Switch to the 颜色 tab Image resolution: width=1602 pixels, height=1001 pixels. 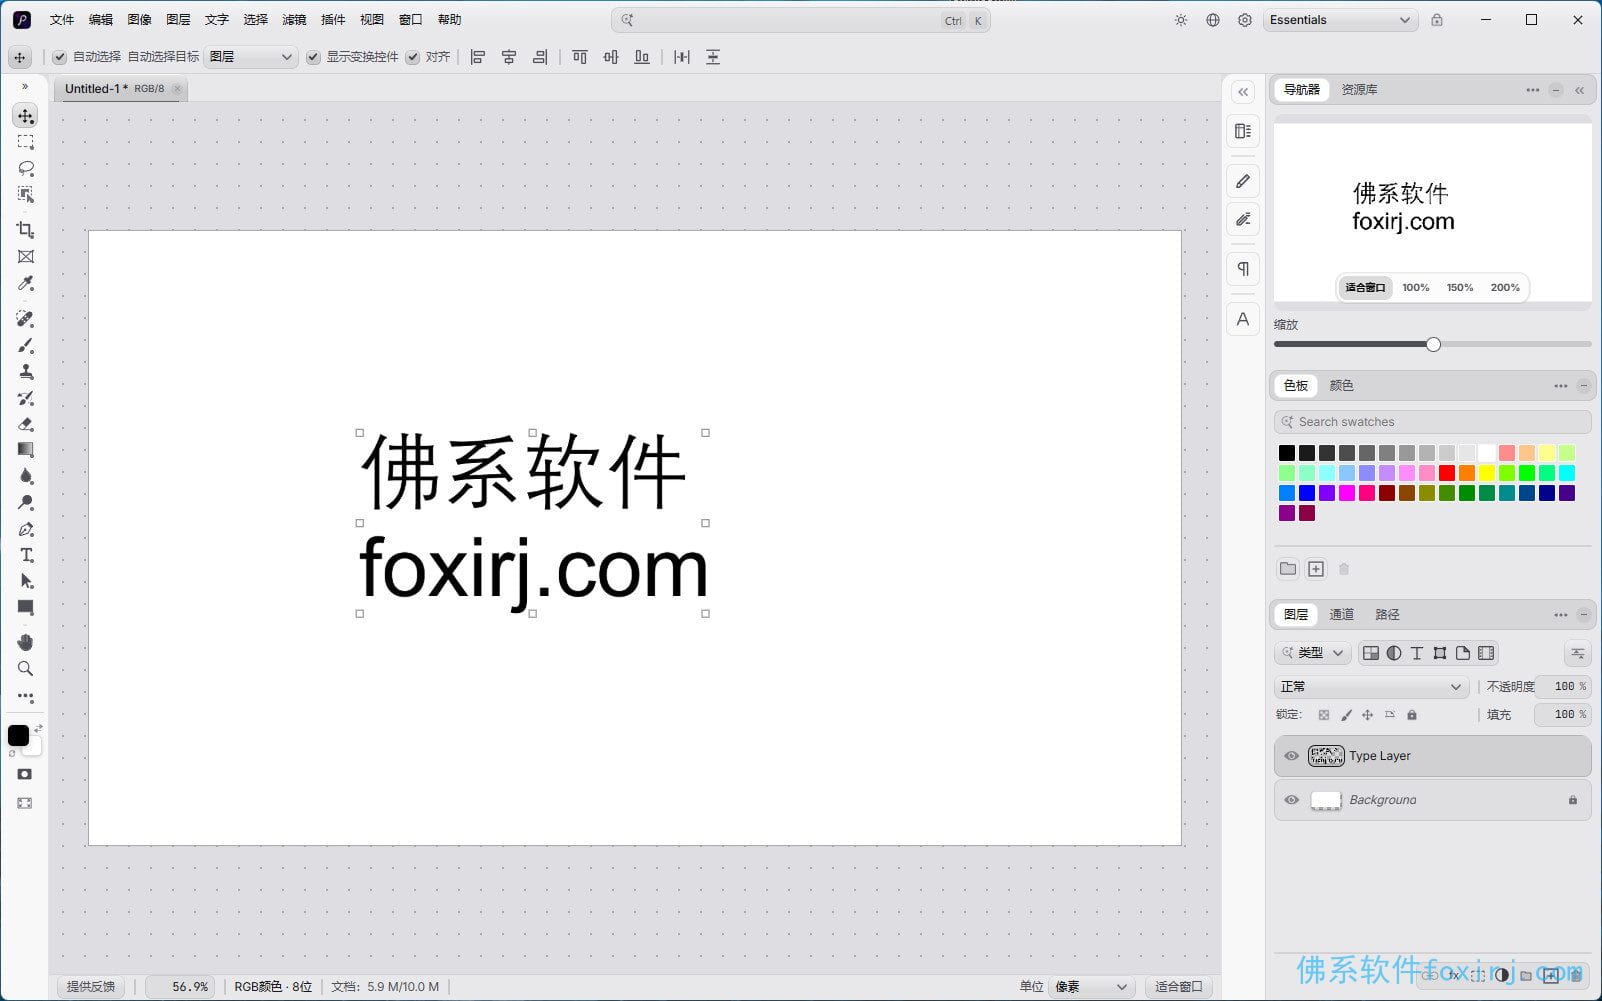tap(1342, 386)
